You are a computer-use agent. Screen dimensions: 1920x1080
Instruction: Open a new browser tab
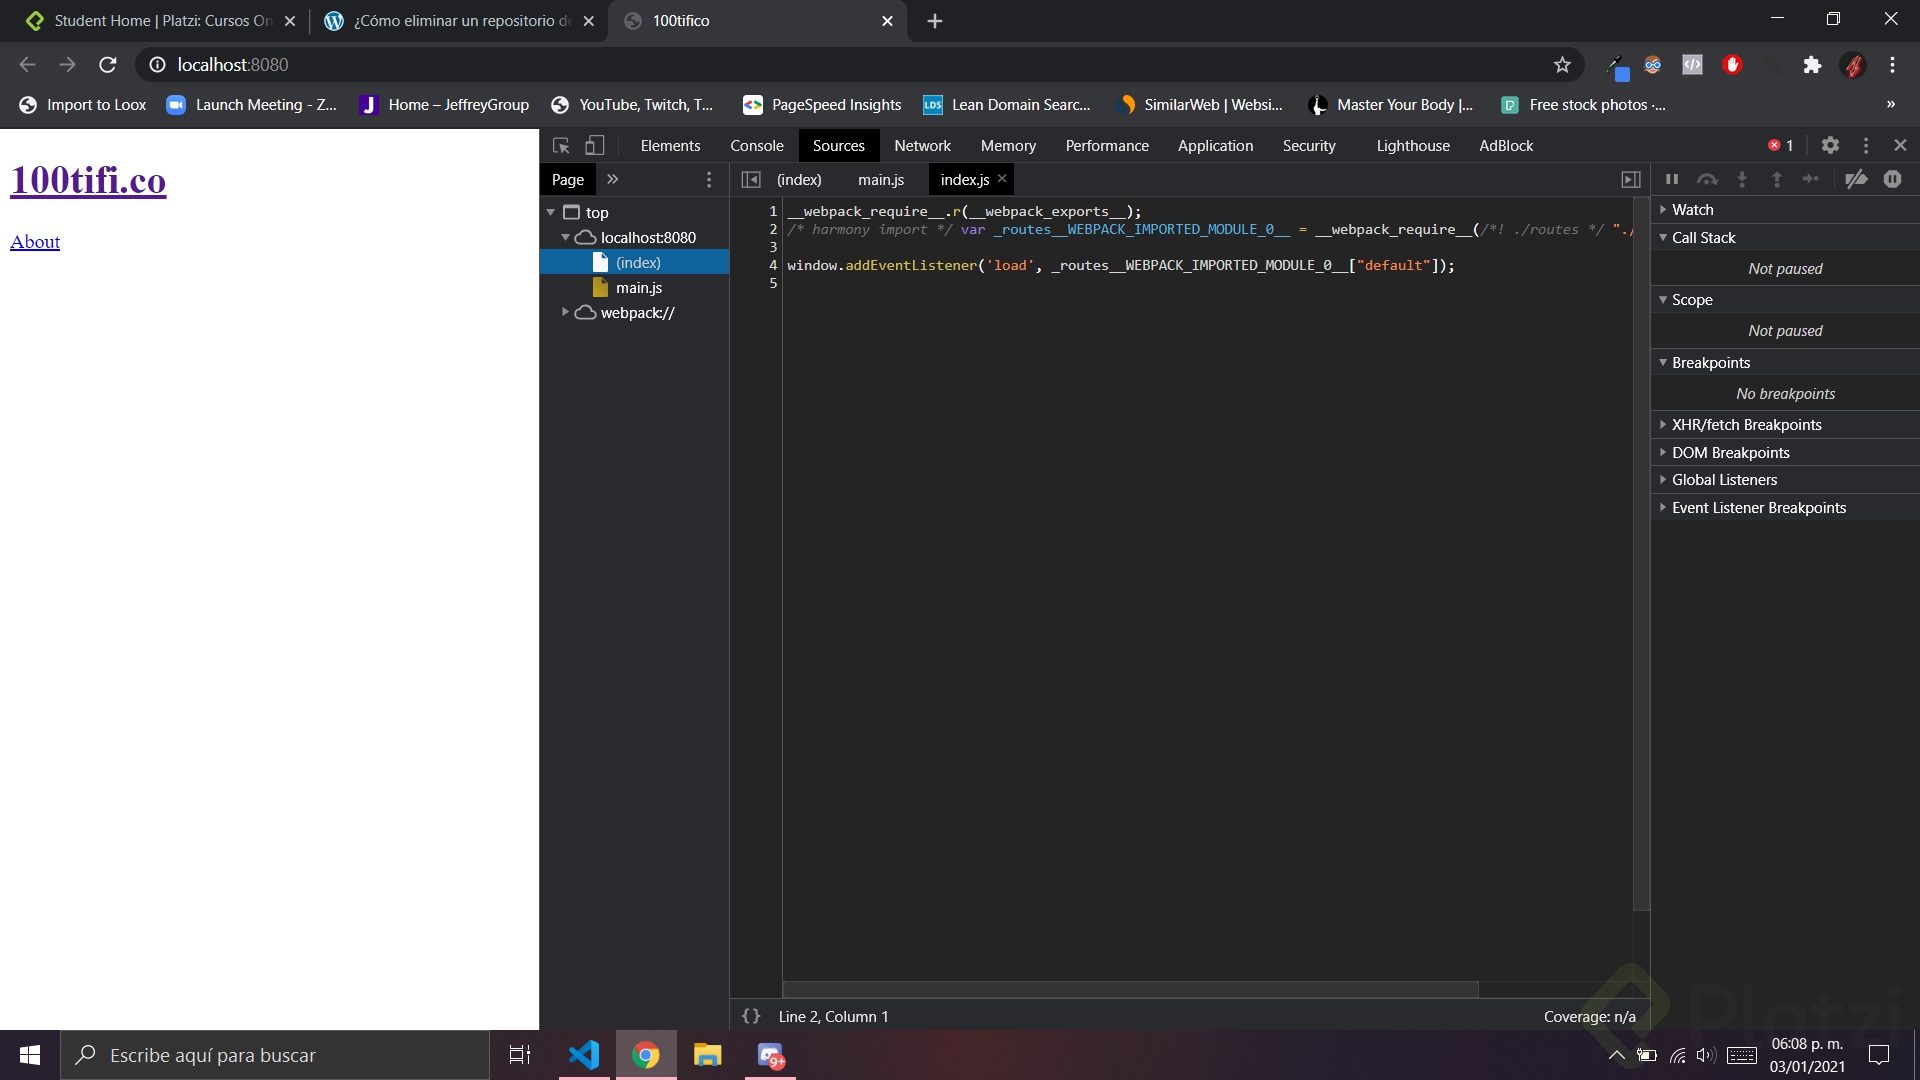[x=935, y=21]
